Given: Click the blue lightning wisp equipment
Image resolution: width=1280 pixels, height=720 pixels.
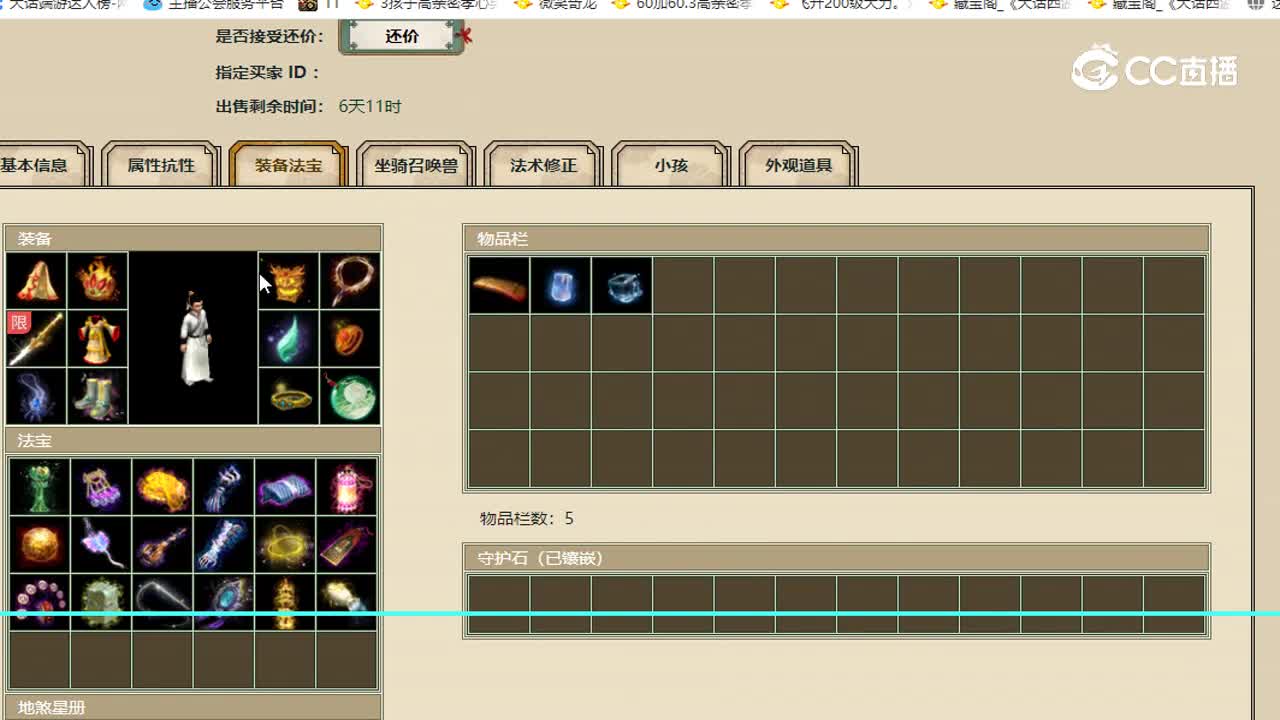Looking at the screenshot, I should pos(37,397).
